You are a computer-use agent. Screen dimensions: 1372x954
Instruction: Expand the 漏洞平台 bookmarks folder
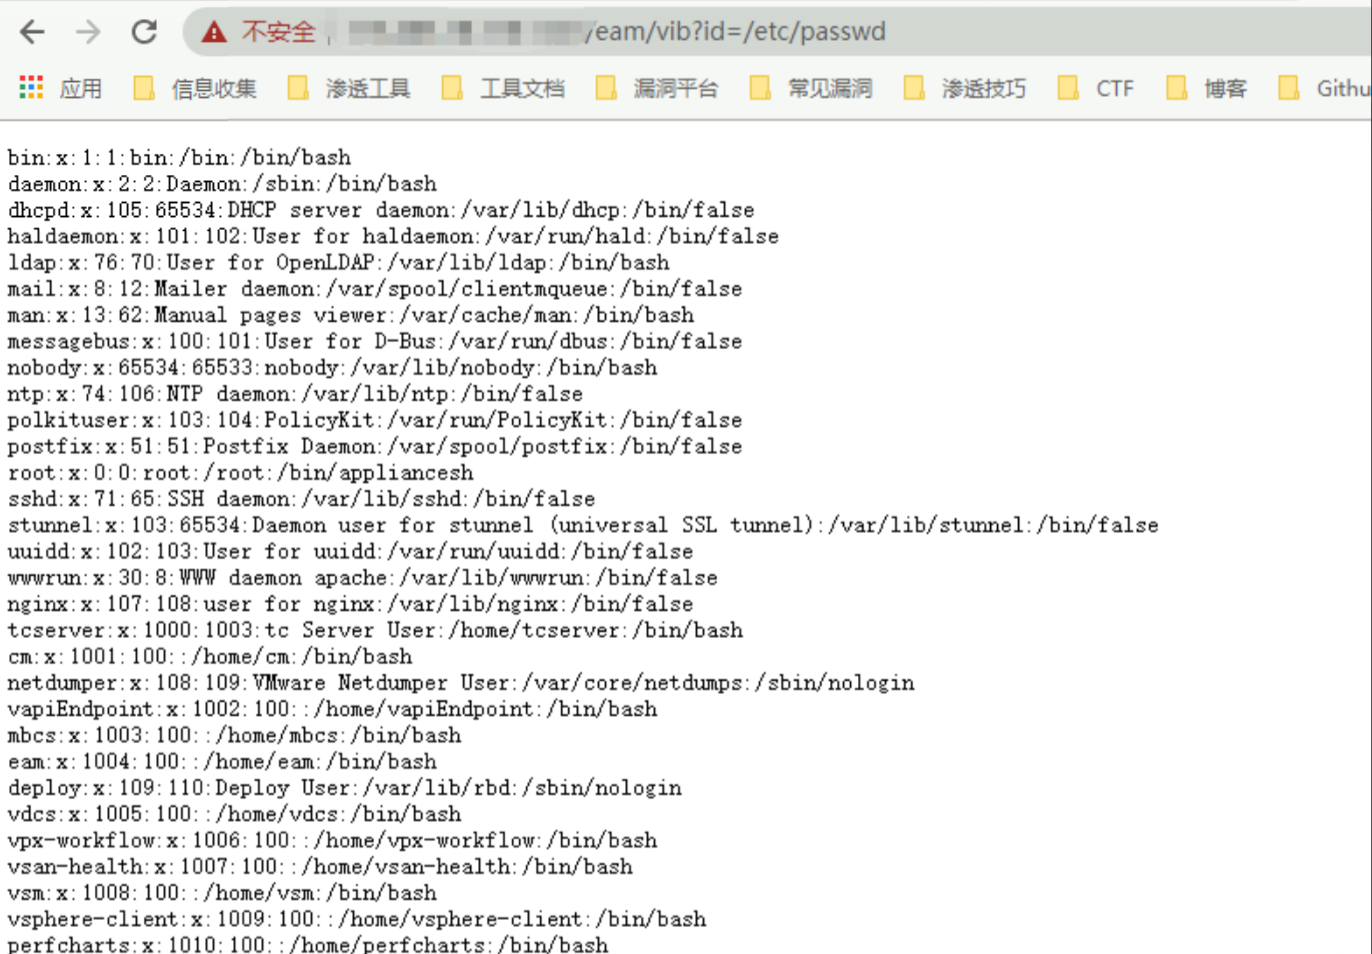pos(659,89)
